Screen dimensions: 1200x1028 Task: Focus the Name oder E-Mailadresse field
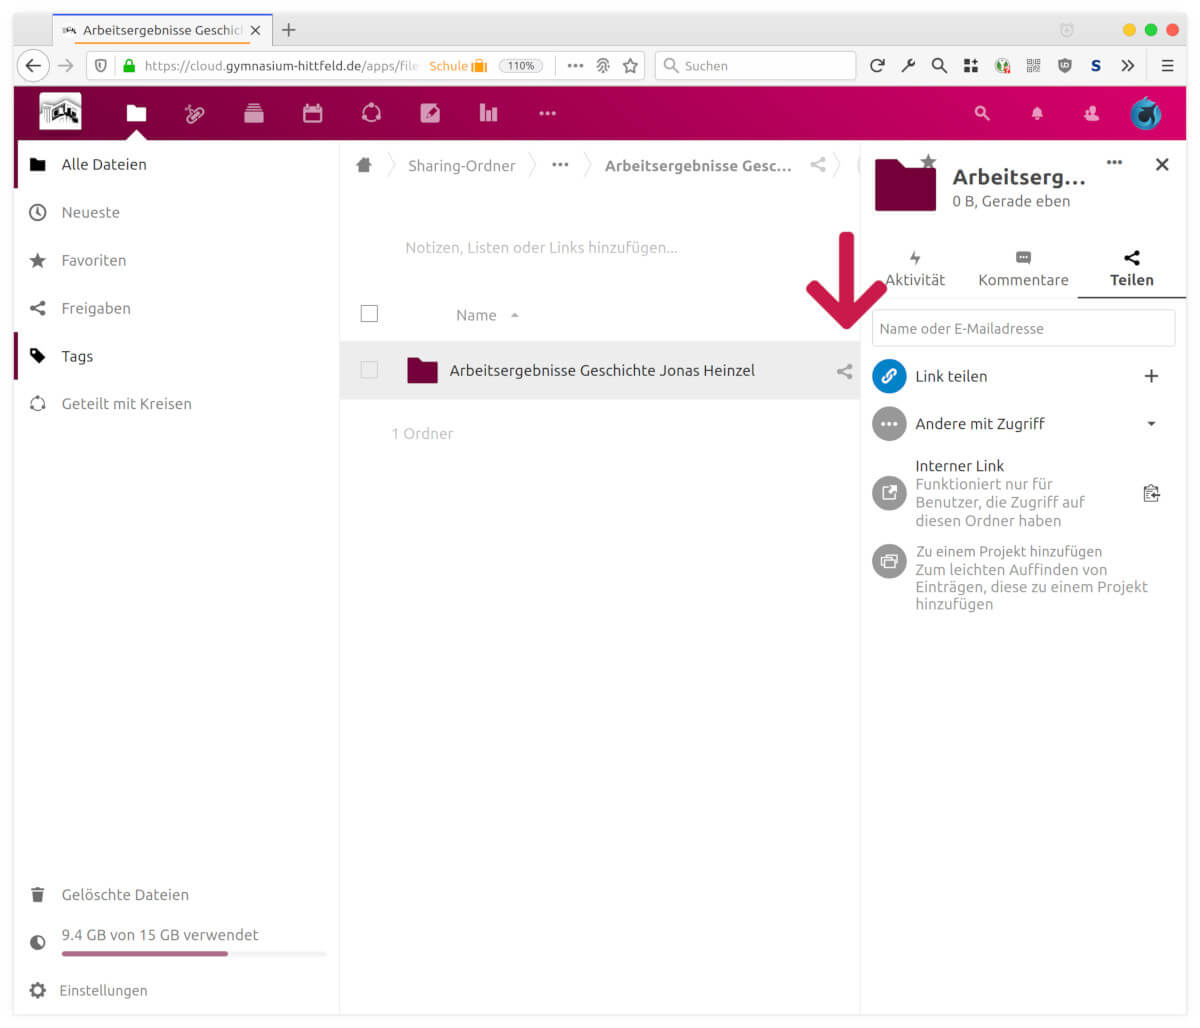point(1023,328)
